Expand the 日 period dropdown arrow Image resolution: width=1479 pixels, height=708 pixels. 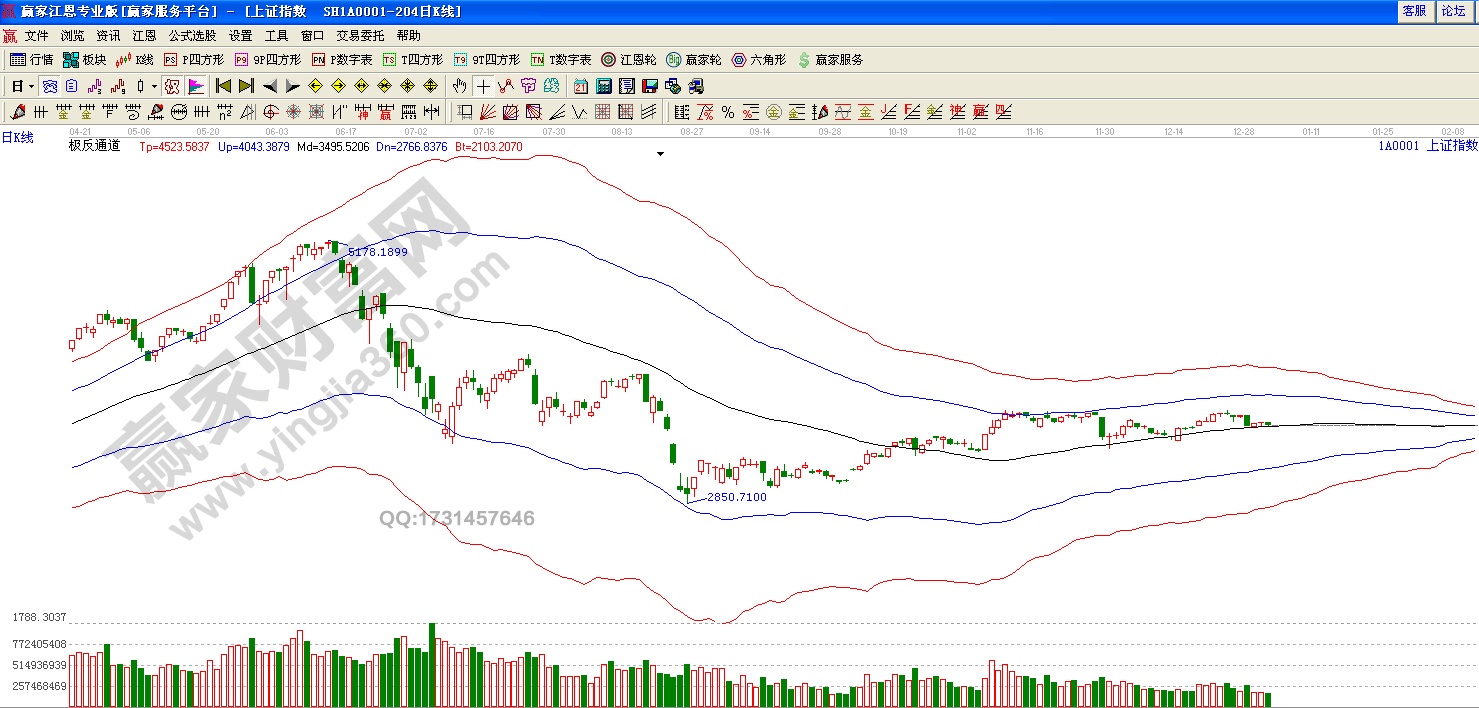[x=31, y=86]
